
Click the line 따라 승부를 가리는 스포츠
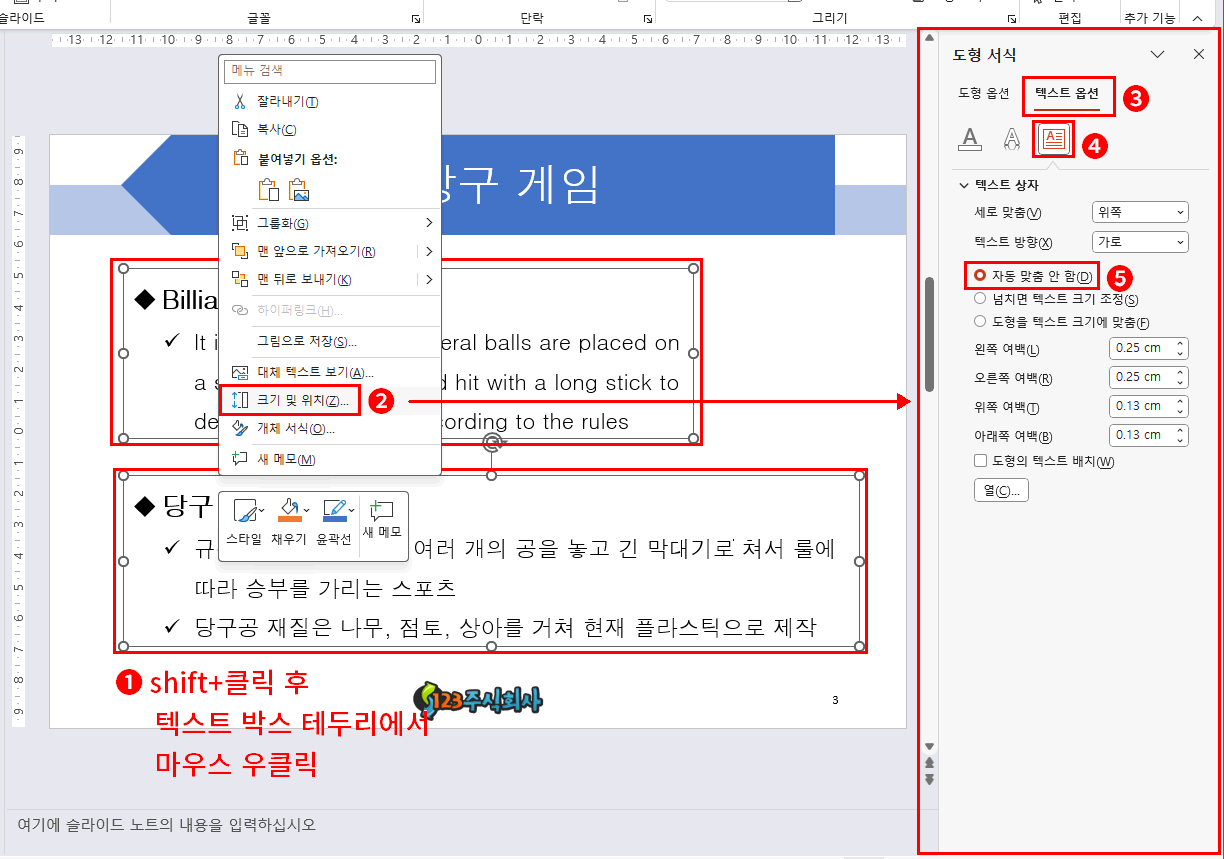pos(325,587)
